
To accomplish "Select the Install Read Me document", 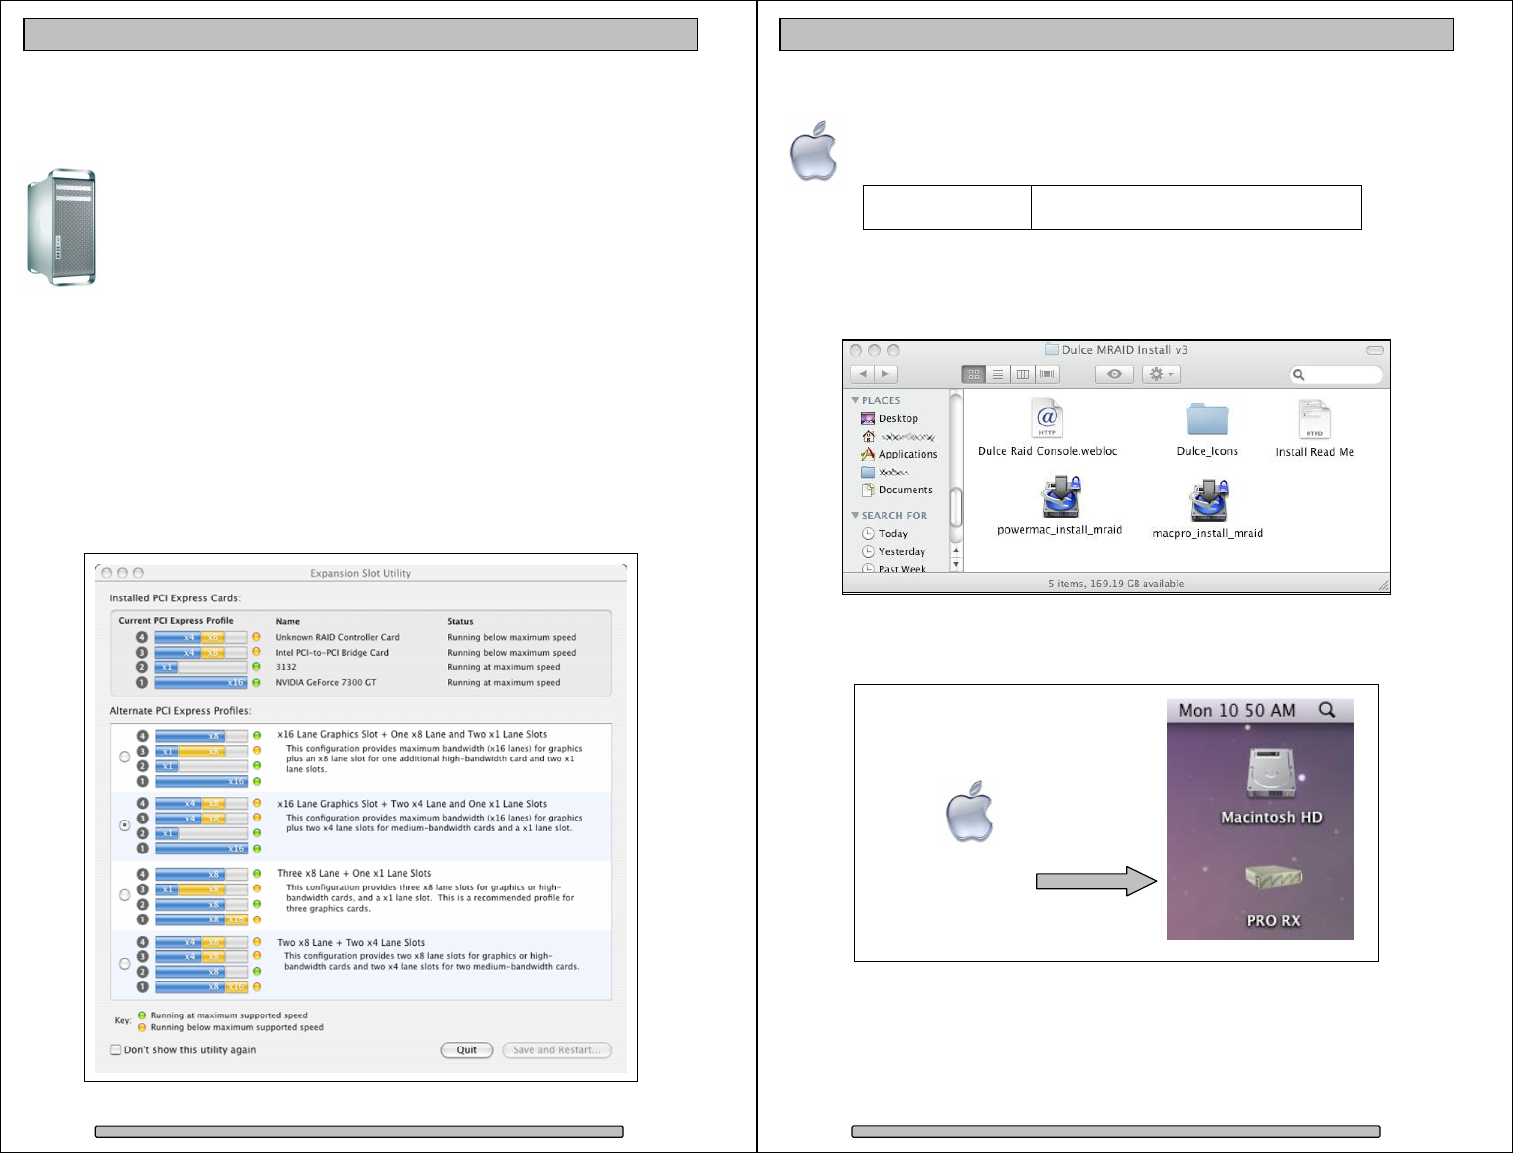I will point(1314,428).
